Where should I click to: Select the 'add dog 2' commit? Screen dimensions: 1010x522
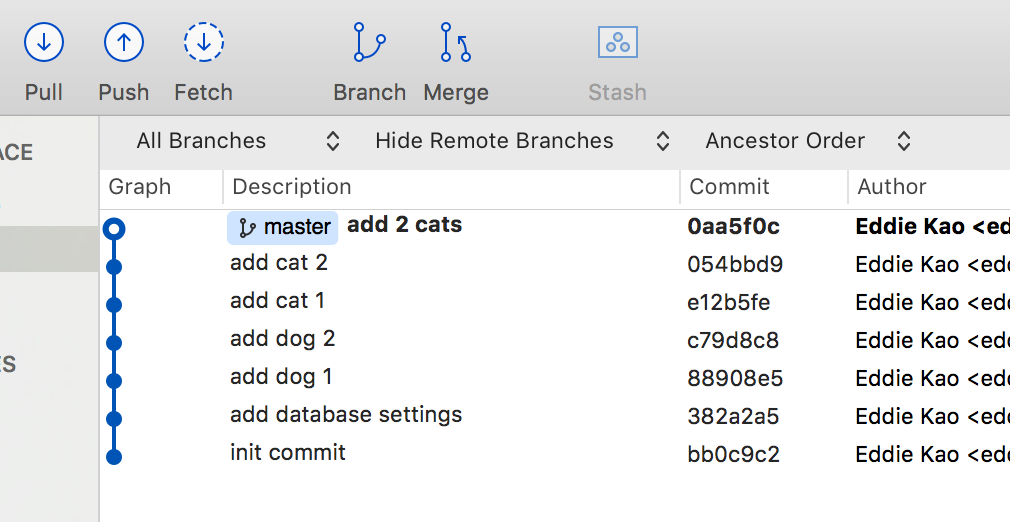(283, 339)
